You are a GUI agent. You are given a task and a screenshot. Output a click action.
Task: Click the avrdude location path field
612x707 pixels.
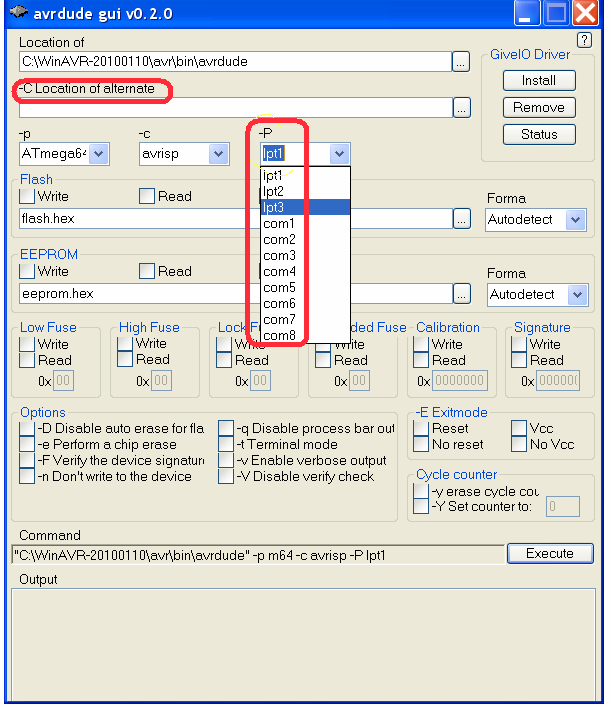[235, 62]
